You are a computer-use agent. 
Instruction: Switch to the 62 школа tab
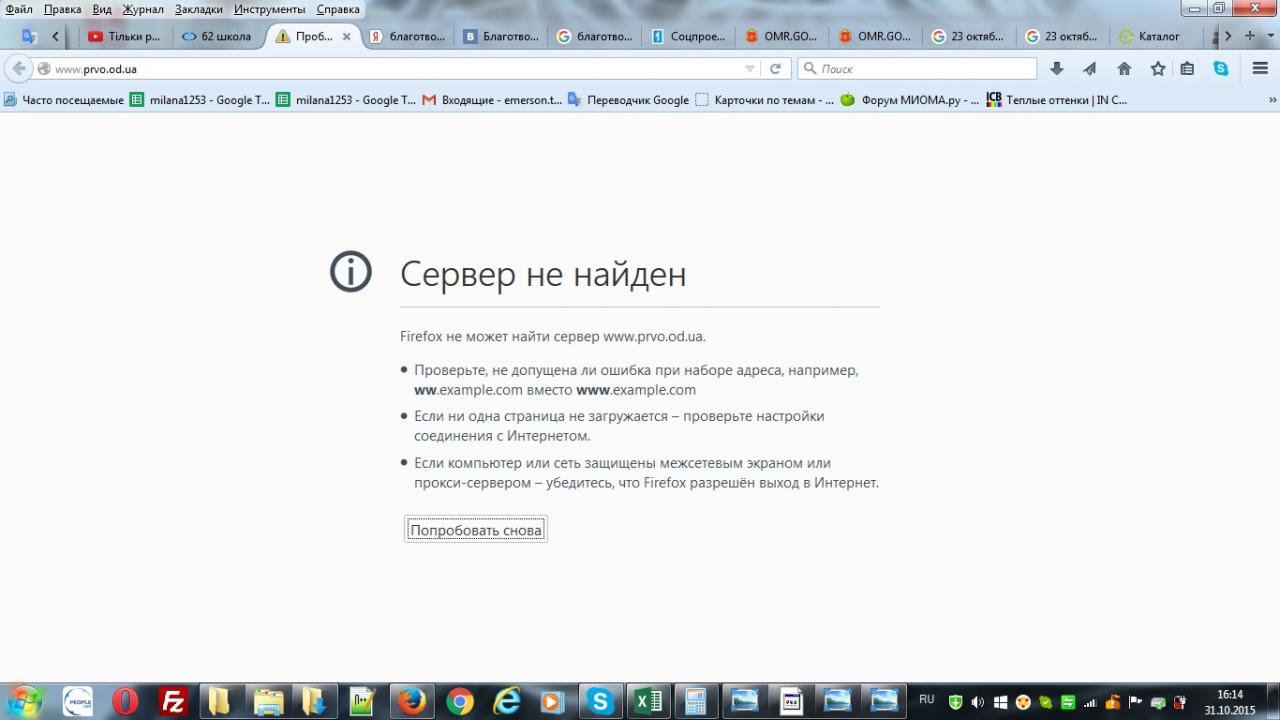tap(218, 36)
